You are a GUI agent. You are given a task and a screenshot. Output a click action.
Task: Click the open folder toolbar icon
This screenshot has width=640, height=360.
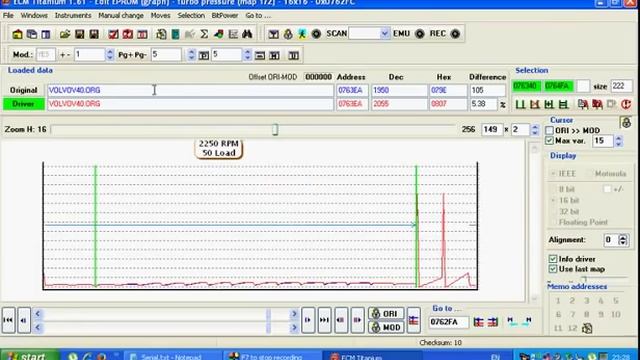[65, 34]
